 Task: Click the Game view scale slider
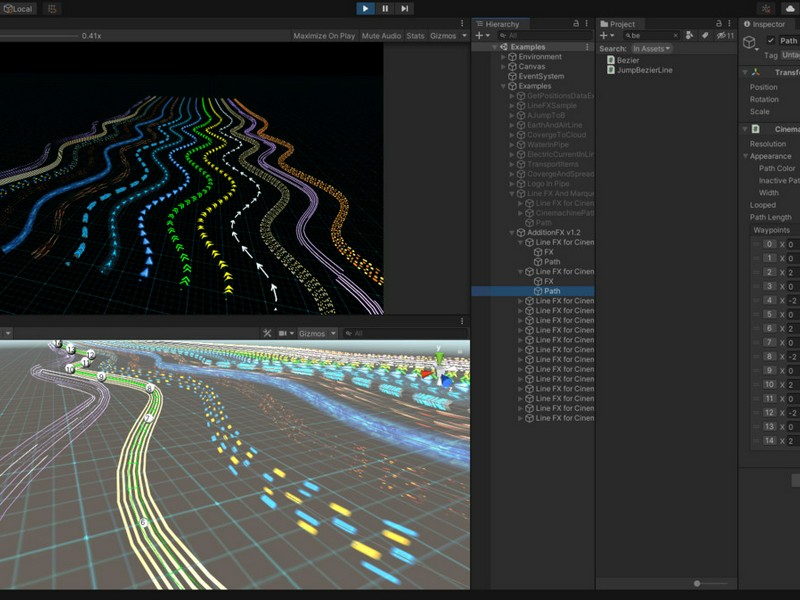(x=38, y=36)
